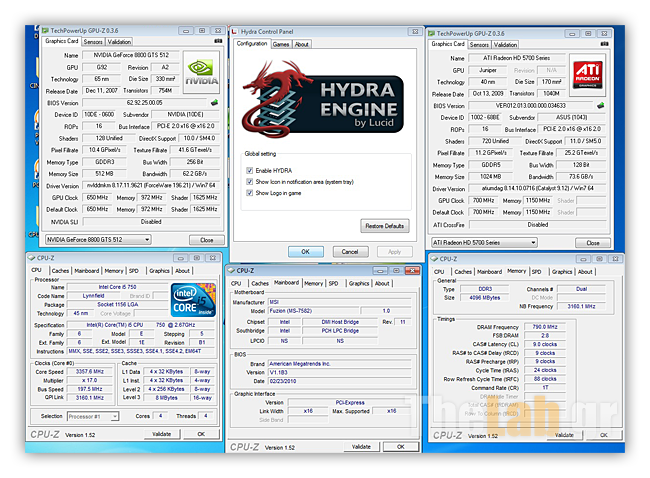This screenshot has height=478, width=650.
Task: Click Restore Defaults in Hydra Control Panel
Action: point(385,226)
